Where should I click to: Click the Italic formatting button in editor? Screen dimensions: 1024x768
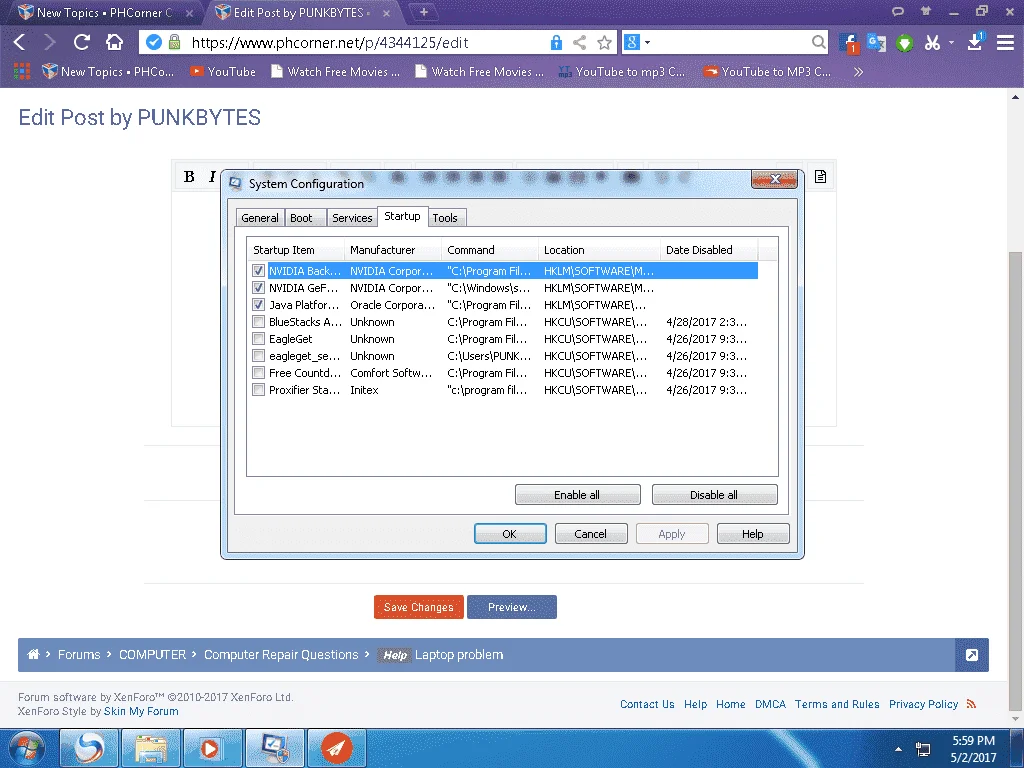pos(212,176)
